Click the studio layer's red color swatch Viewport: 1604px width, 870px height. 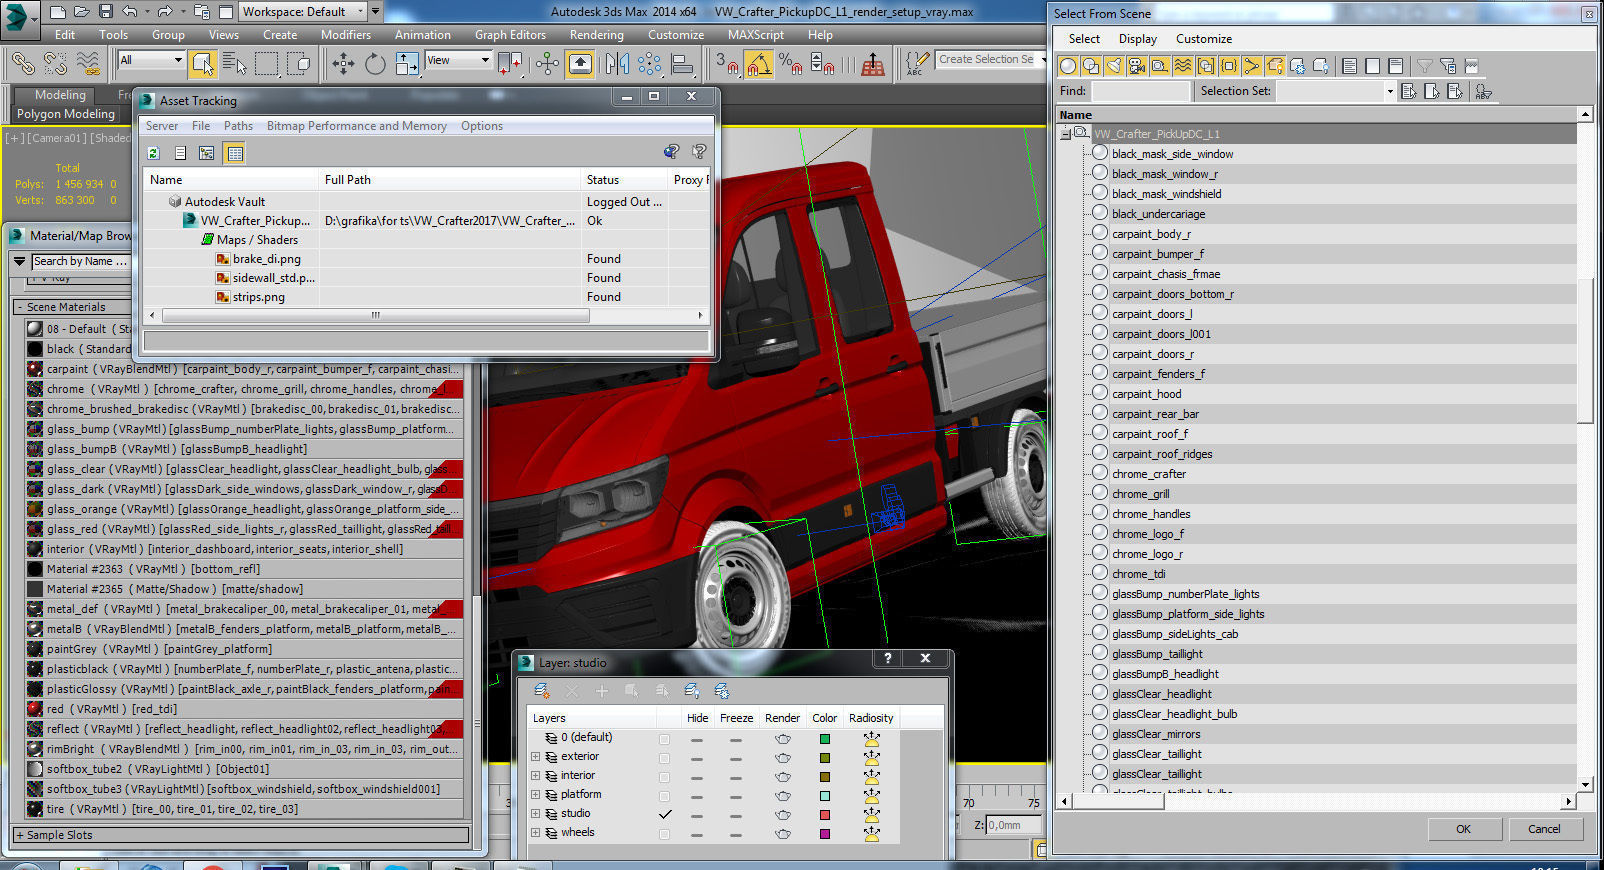[825, 815]
